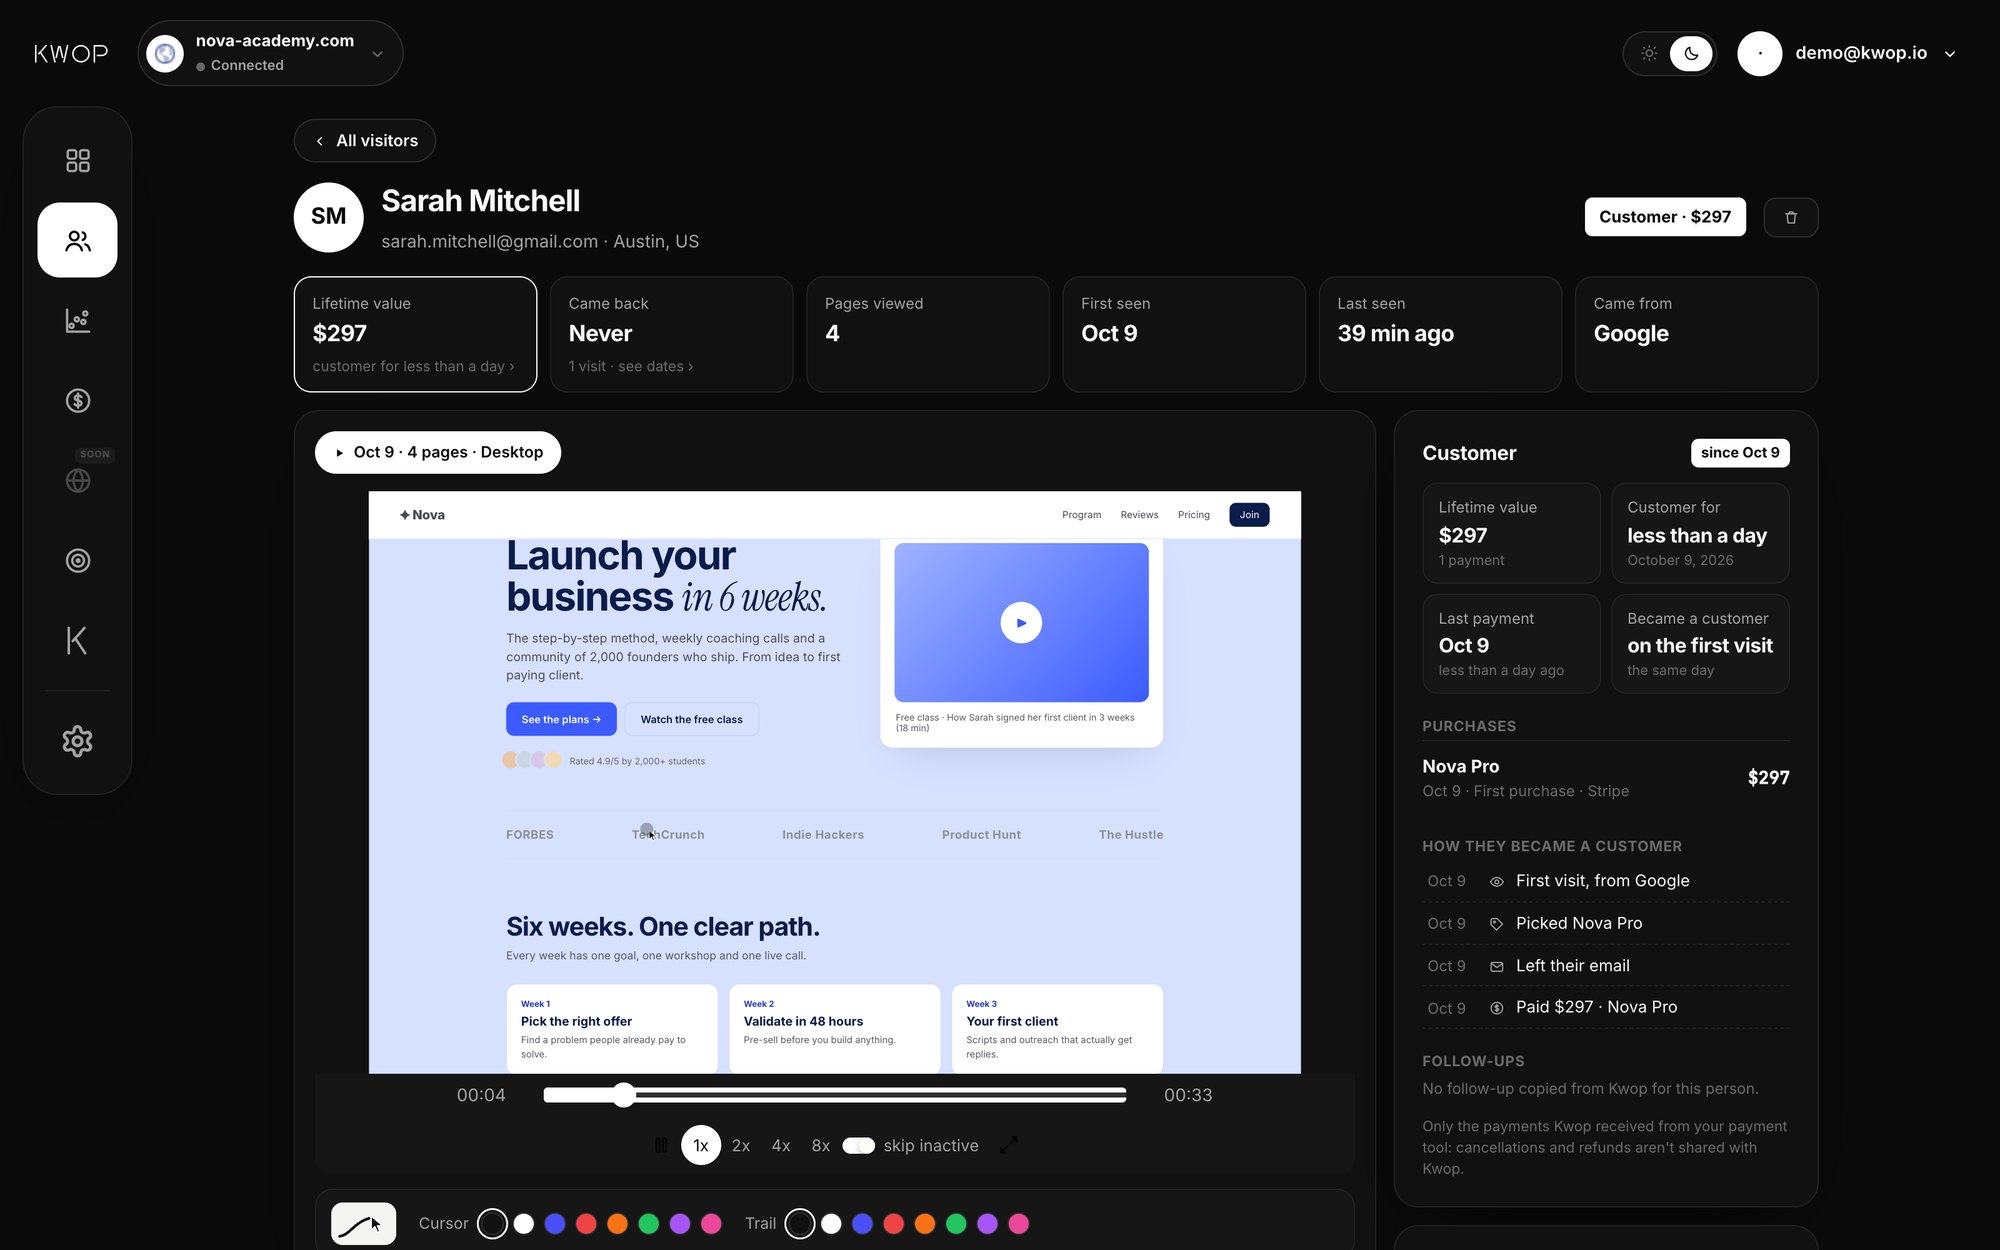Open the scatter chart analytics sidebar icon

[77, 320]
